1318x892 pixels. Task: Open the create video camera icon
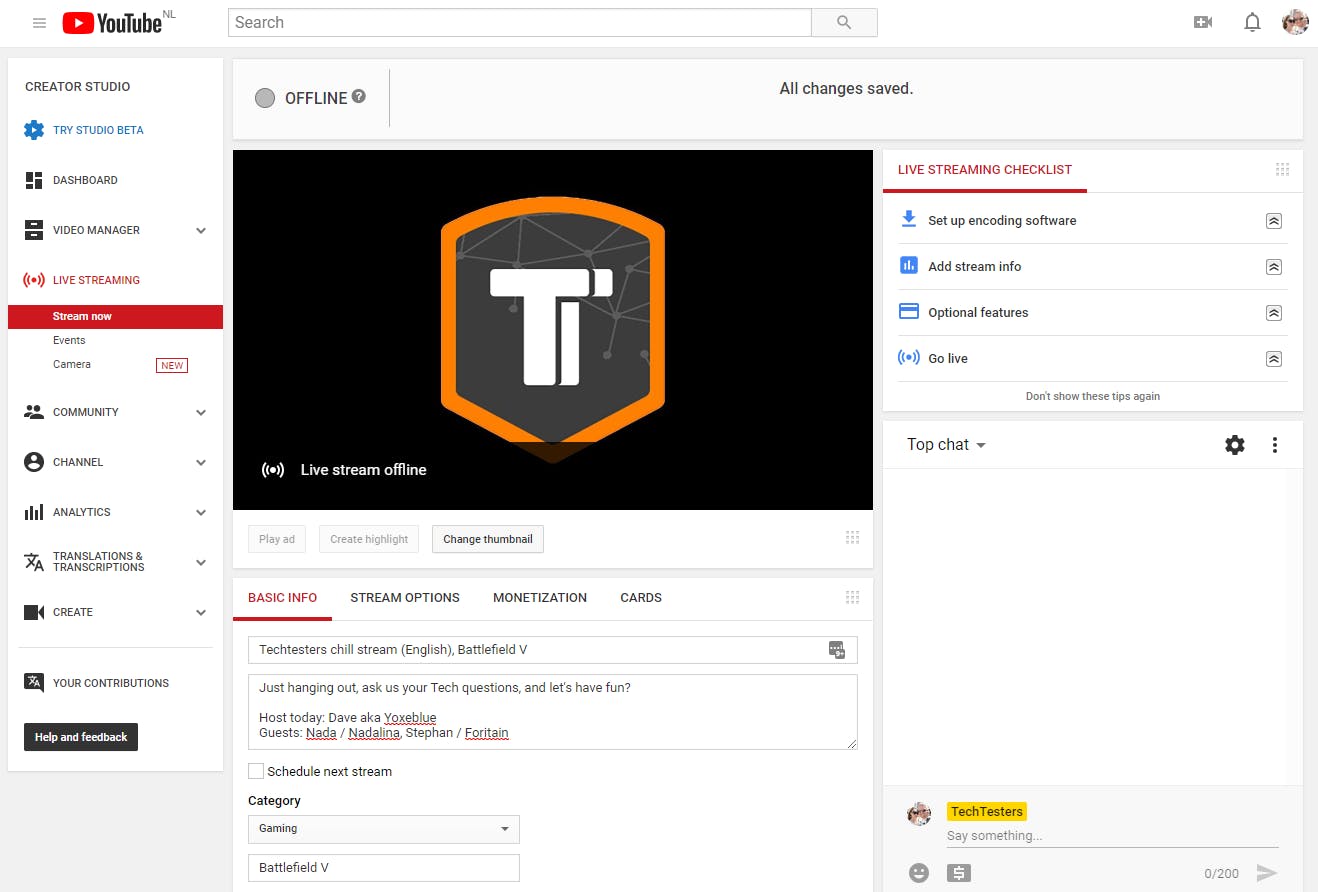(1203, 23)
